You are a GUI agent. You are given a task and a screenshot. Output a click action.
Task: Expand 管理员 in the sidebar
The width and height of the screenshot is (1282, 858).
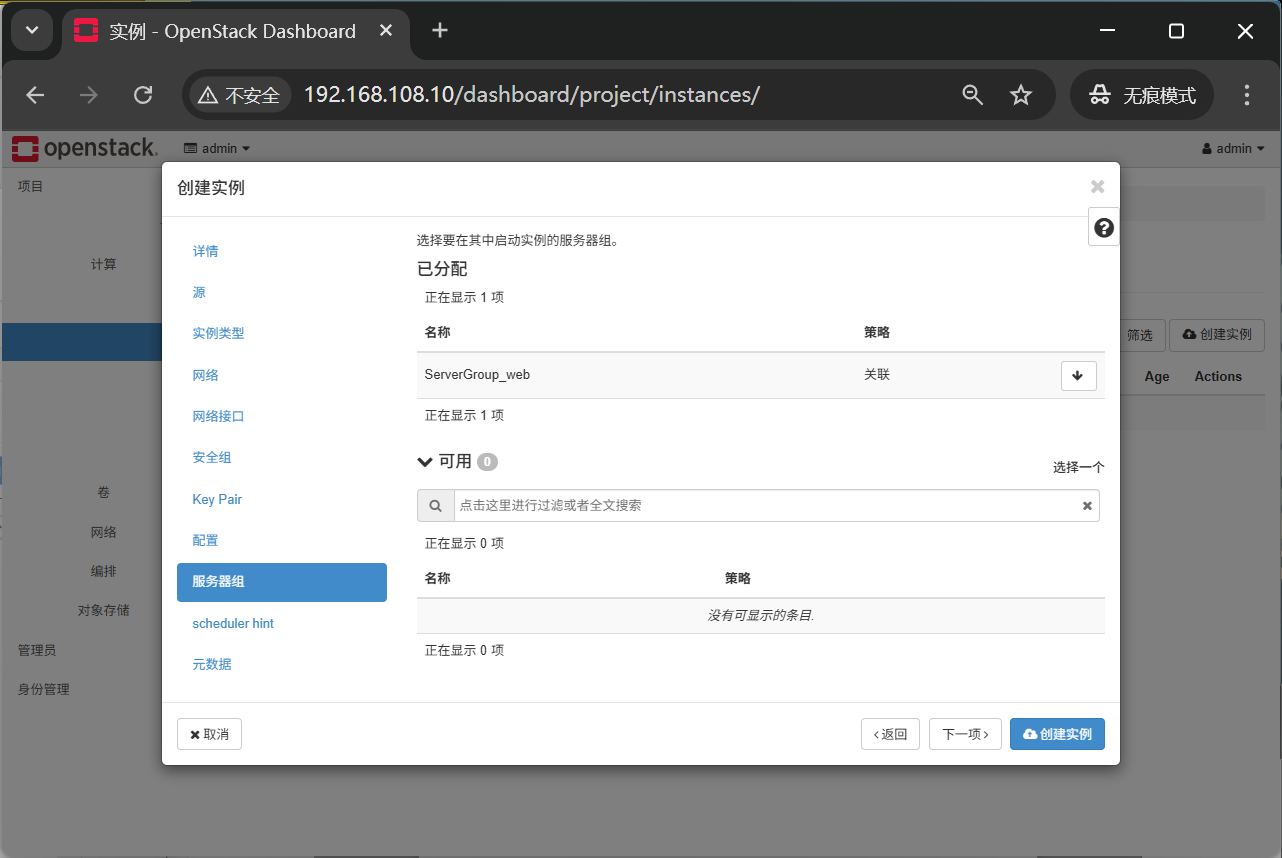tap(37, 650)
